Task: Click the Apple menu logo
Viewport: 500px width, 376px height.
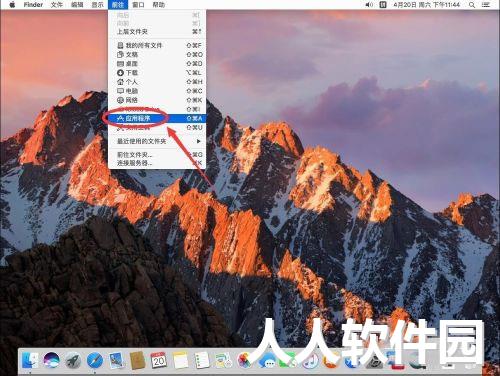Action: [x=12, y=5]
